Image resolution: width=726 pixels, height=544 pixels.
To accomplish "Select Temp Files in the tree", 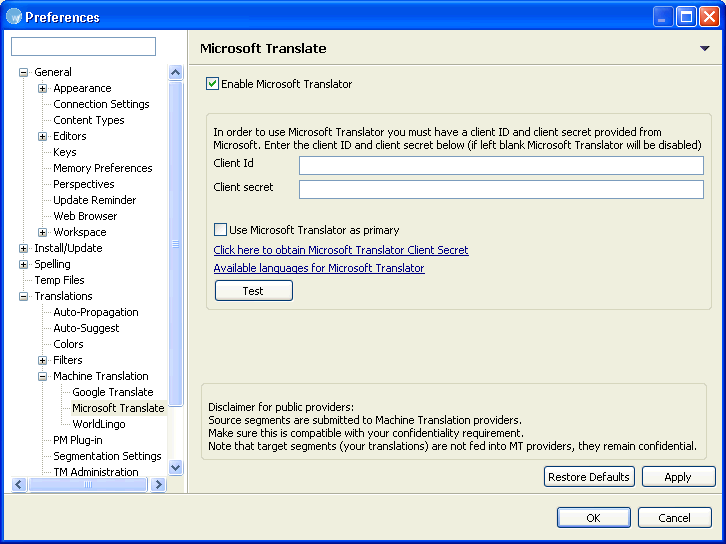I will coord(59,280).
